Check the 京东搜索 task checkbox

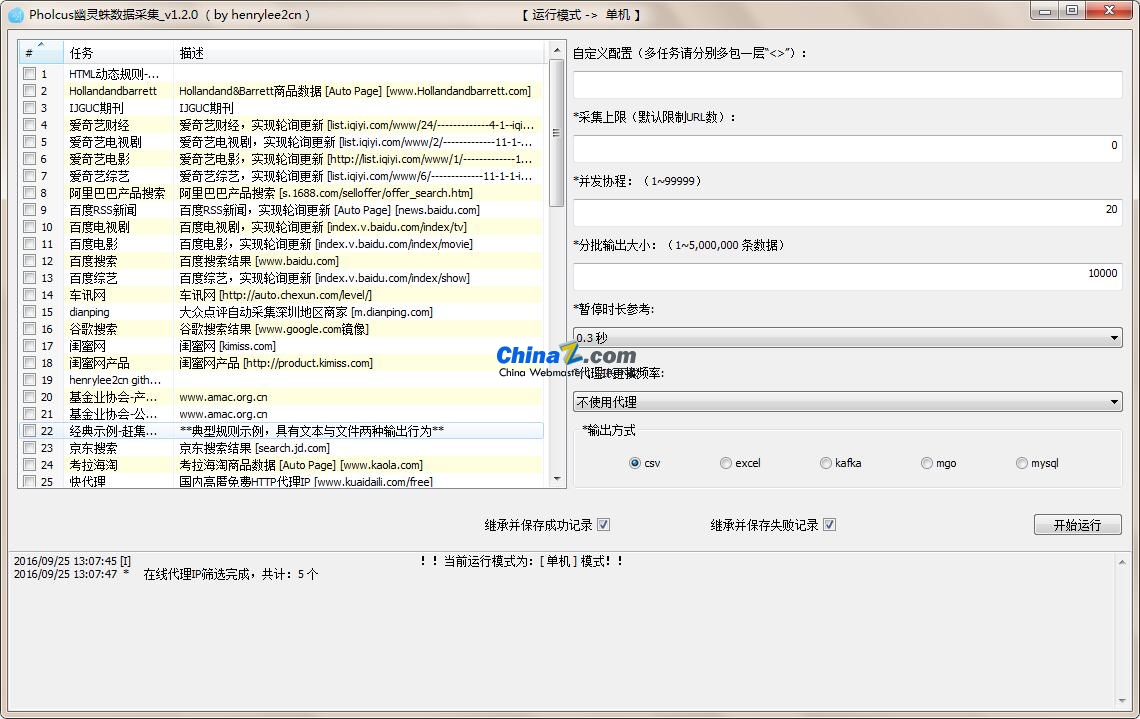point(29,447)
